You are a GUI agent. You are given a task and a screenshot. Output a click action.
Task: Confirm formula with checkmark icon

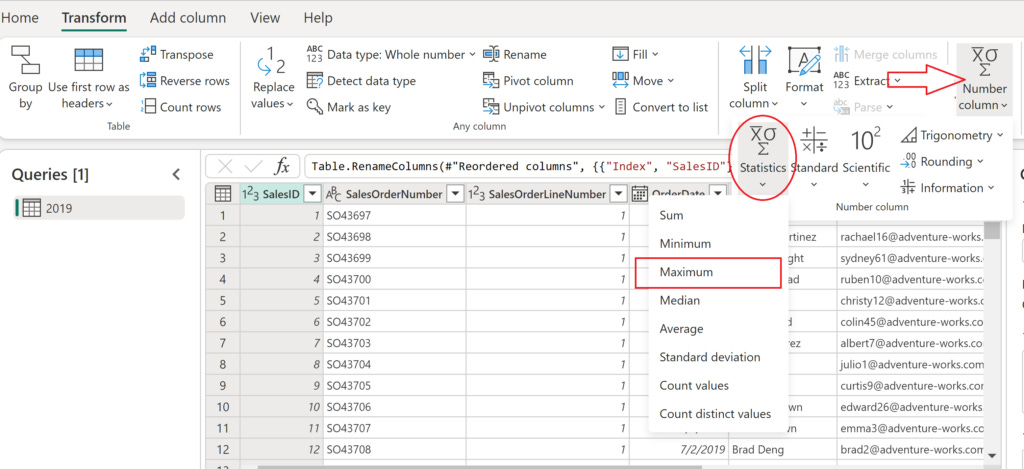point(253,167)
